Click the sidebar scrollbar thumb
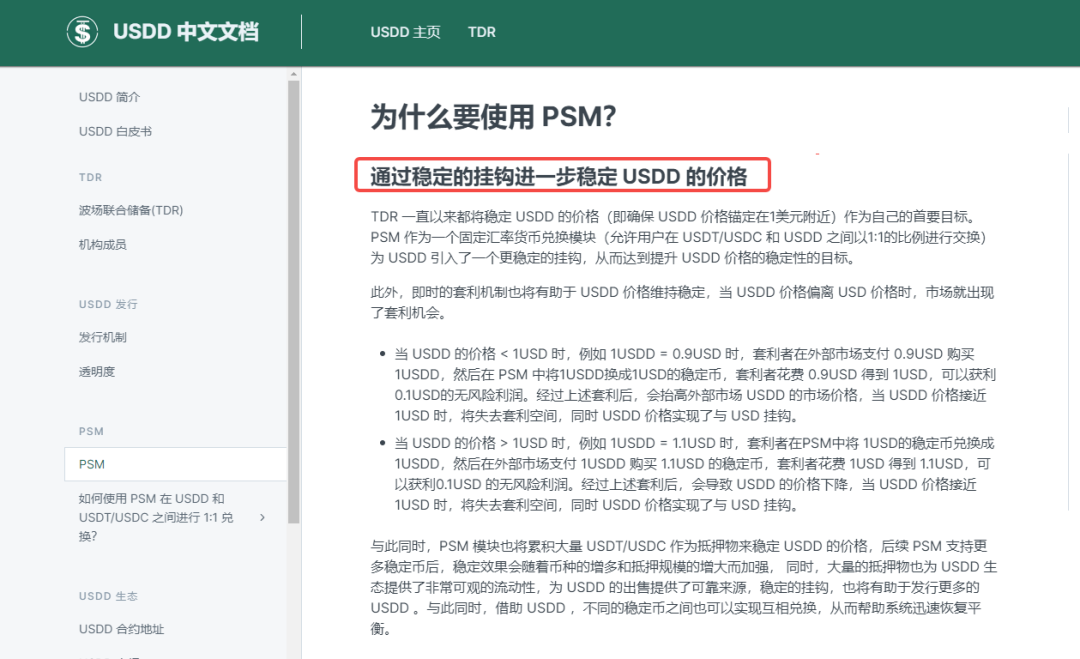This screenshot has width=1080, height=659. pos(294,302)
